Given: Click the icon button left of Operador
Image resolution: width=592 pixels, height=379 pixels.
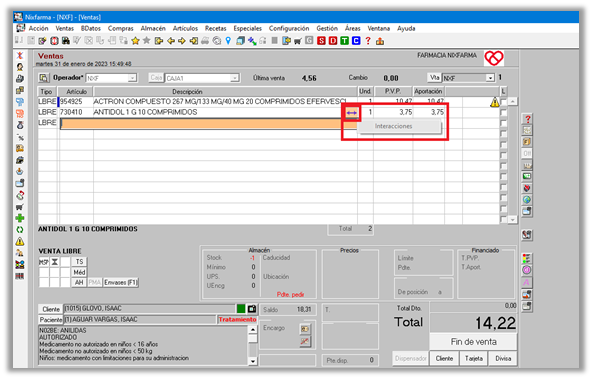Looking at the screenshot, I should [44, 78].
